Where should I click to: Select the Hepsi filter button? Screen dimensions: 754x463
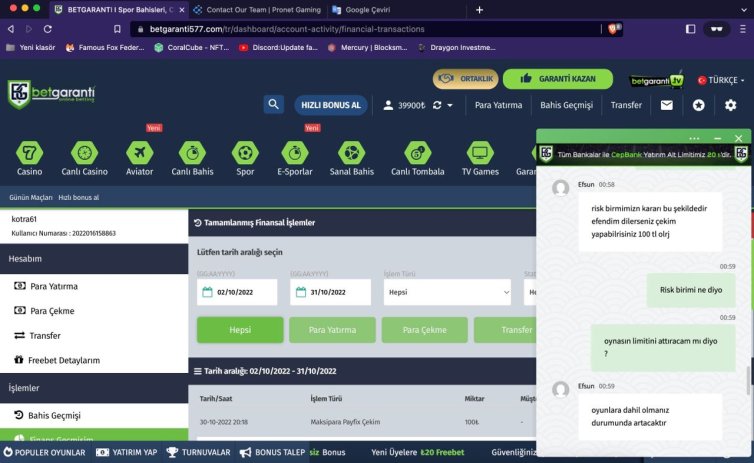[x=240, y=330]
